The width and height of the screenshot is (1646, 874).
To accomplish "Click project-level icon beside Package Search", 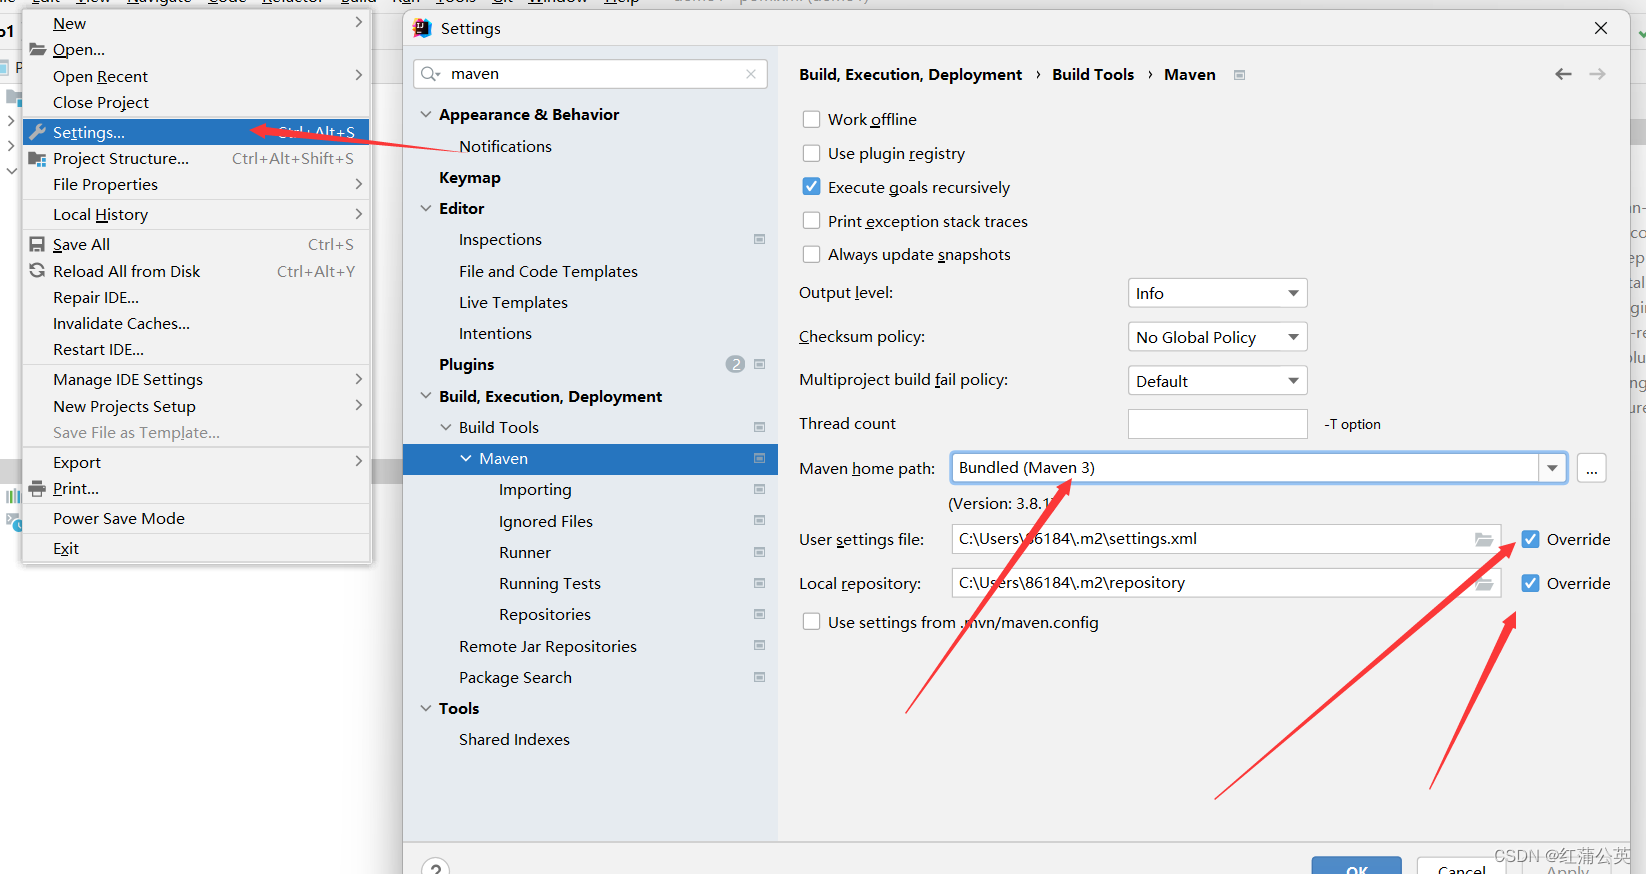I will (759, 677).
